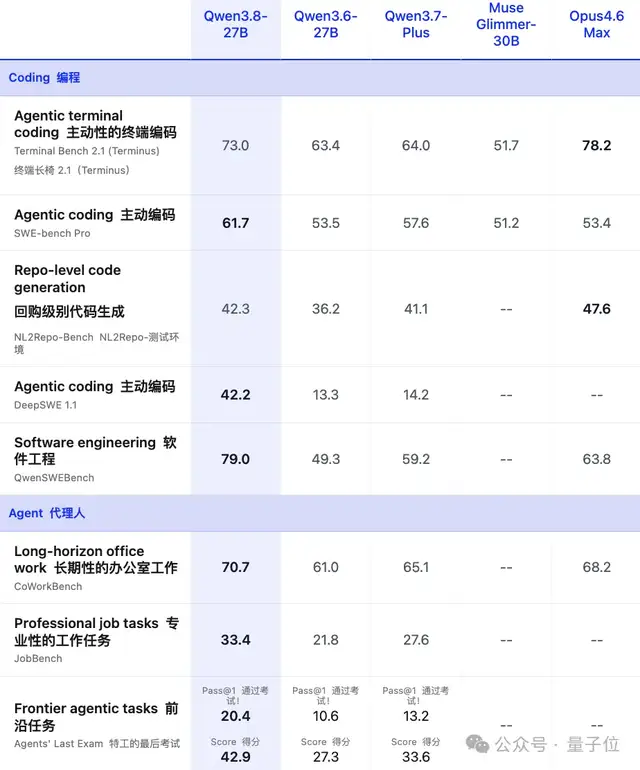Select the 'NL2Repo-Bench' benchmark name

coord(54,337)
